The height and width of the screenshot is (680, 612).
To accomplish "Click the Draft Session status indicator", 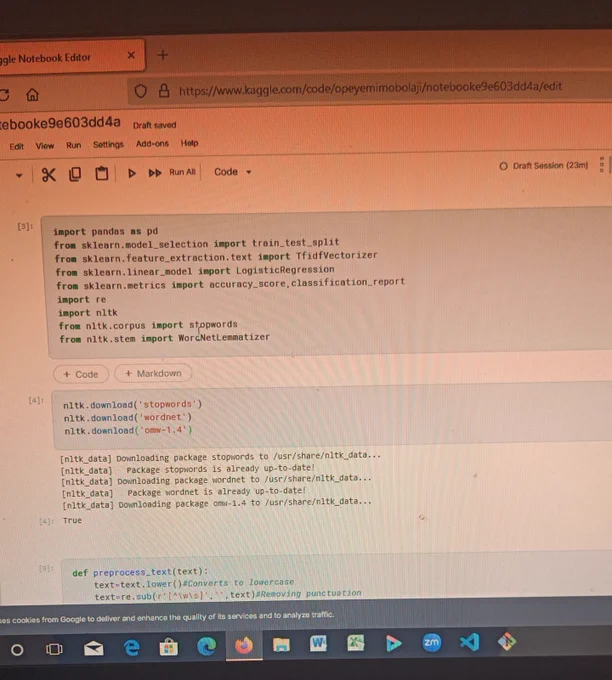I will tap(544, 166).
